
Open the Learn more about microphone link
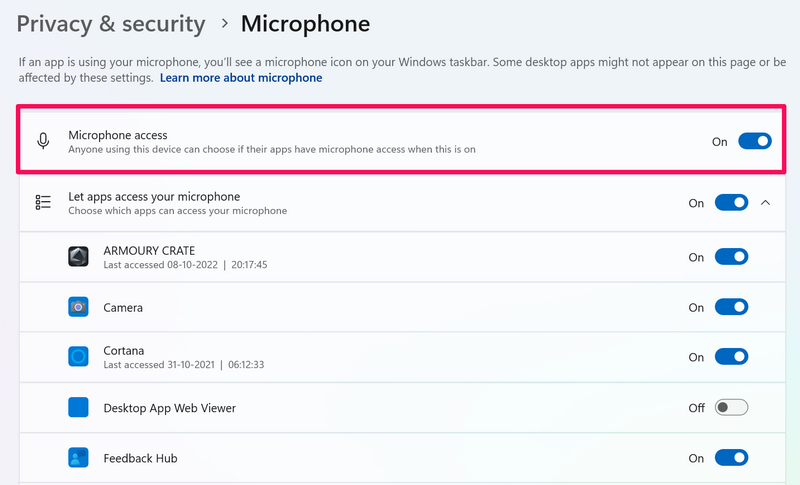point(241,78)
